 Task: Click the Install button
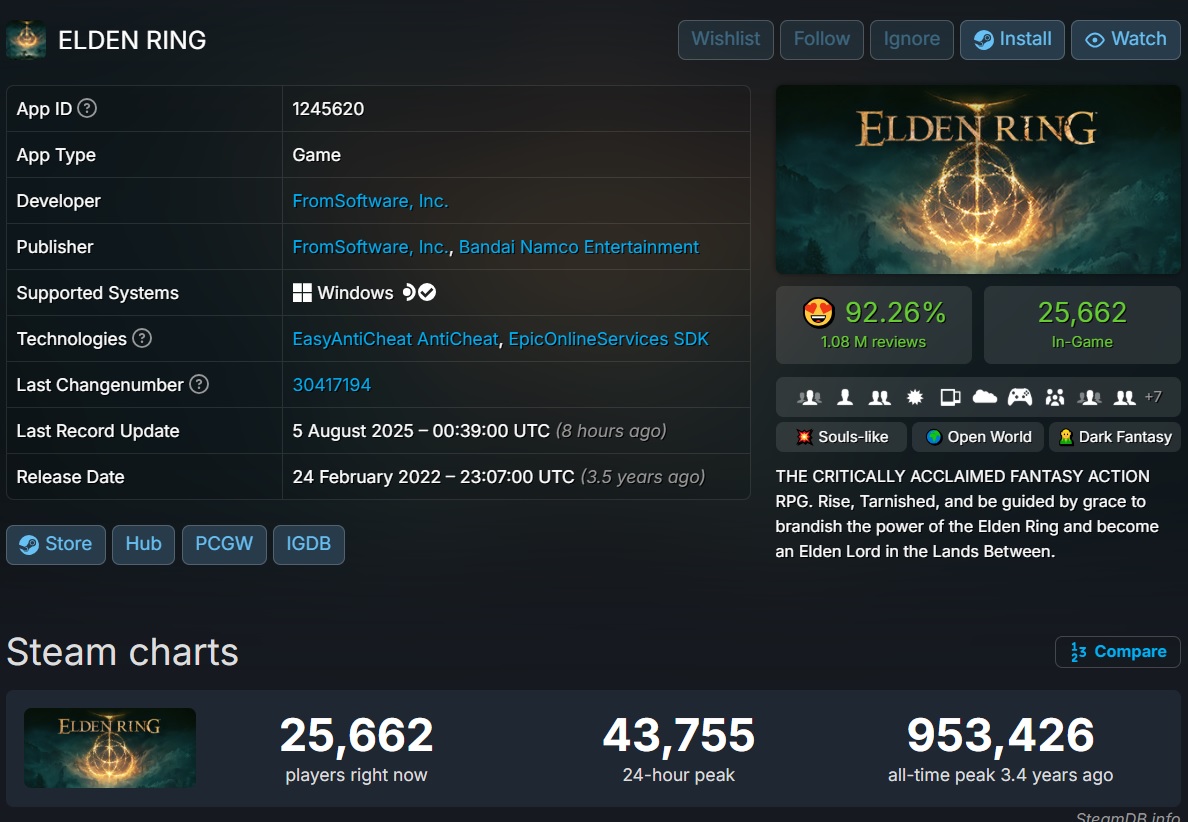[x=1012, y=39]
